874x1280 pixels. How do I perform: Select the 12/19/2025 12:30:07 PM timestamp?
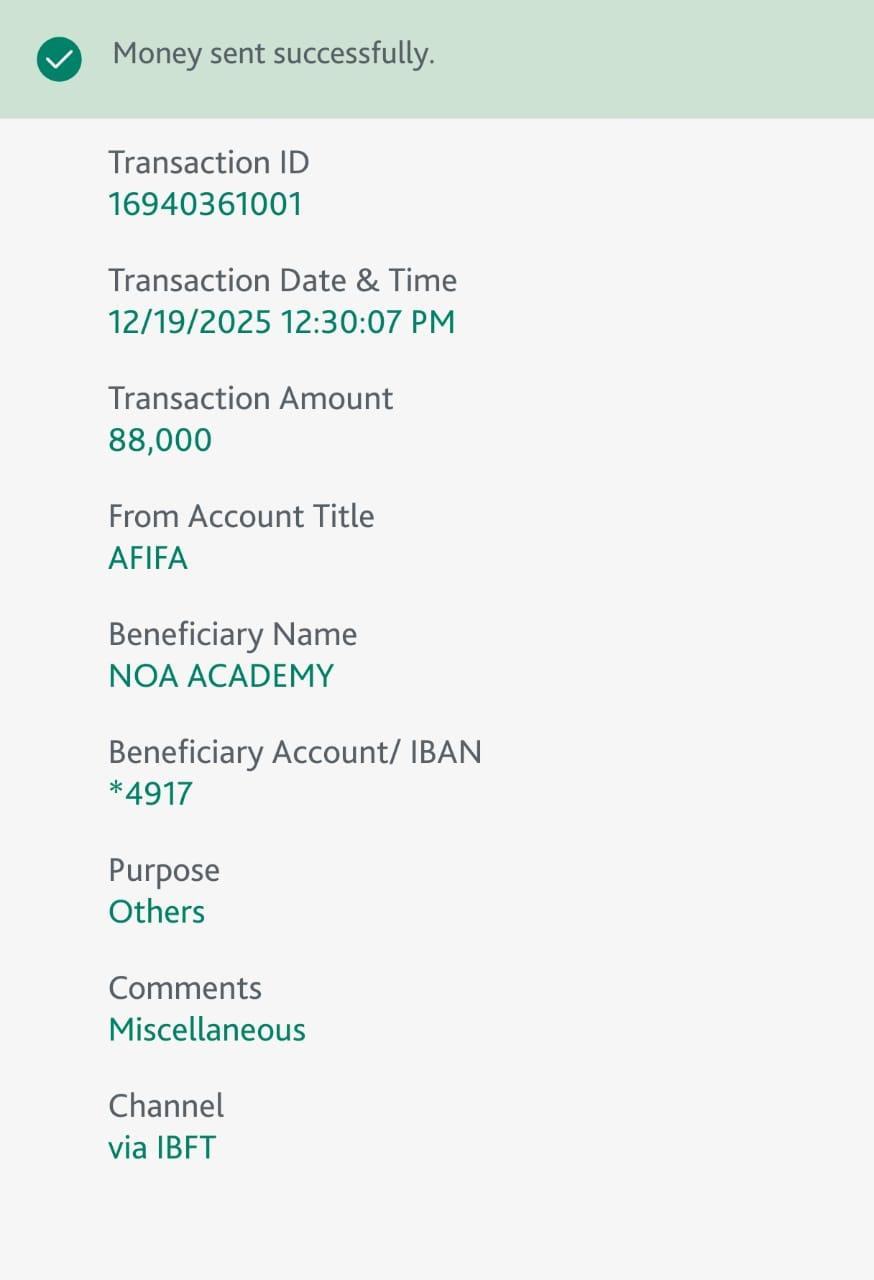coord(281,322)
